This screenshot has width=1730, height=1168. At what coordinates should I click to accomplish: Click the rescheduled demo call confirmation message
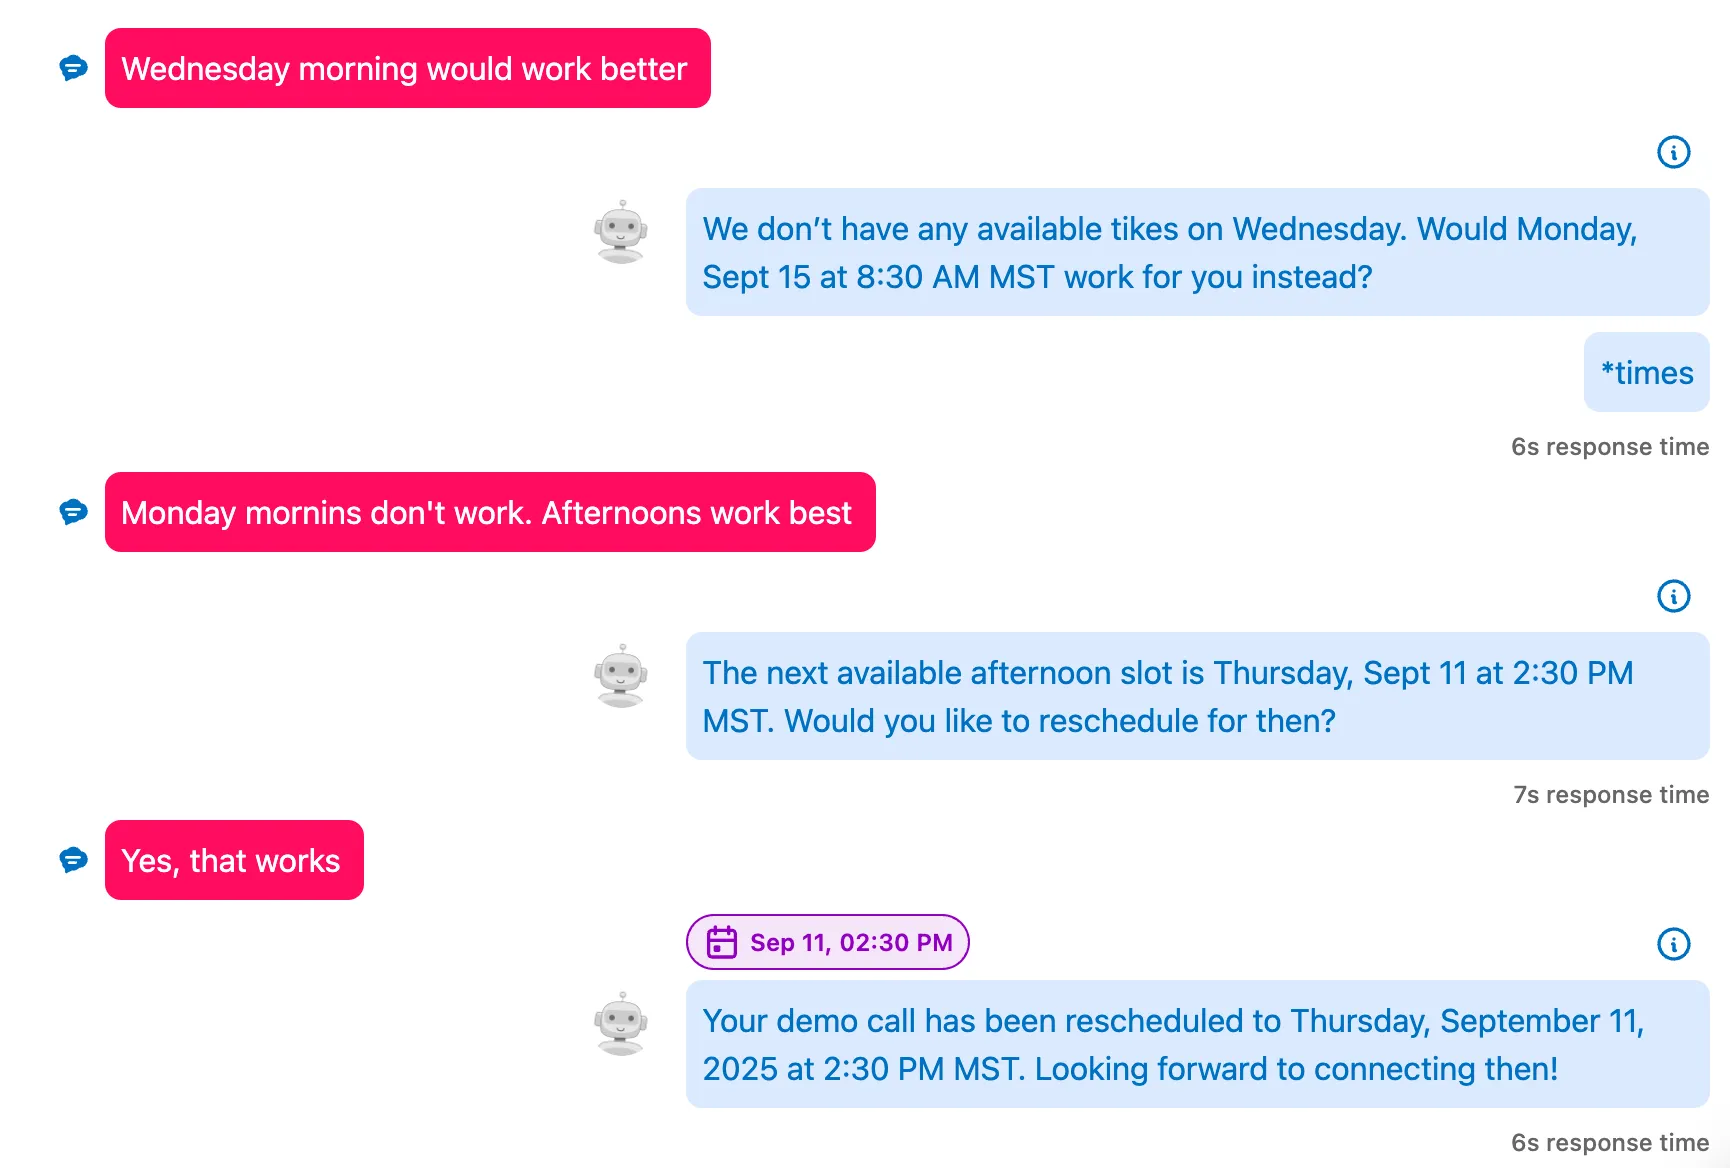pos(1198,1044)
